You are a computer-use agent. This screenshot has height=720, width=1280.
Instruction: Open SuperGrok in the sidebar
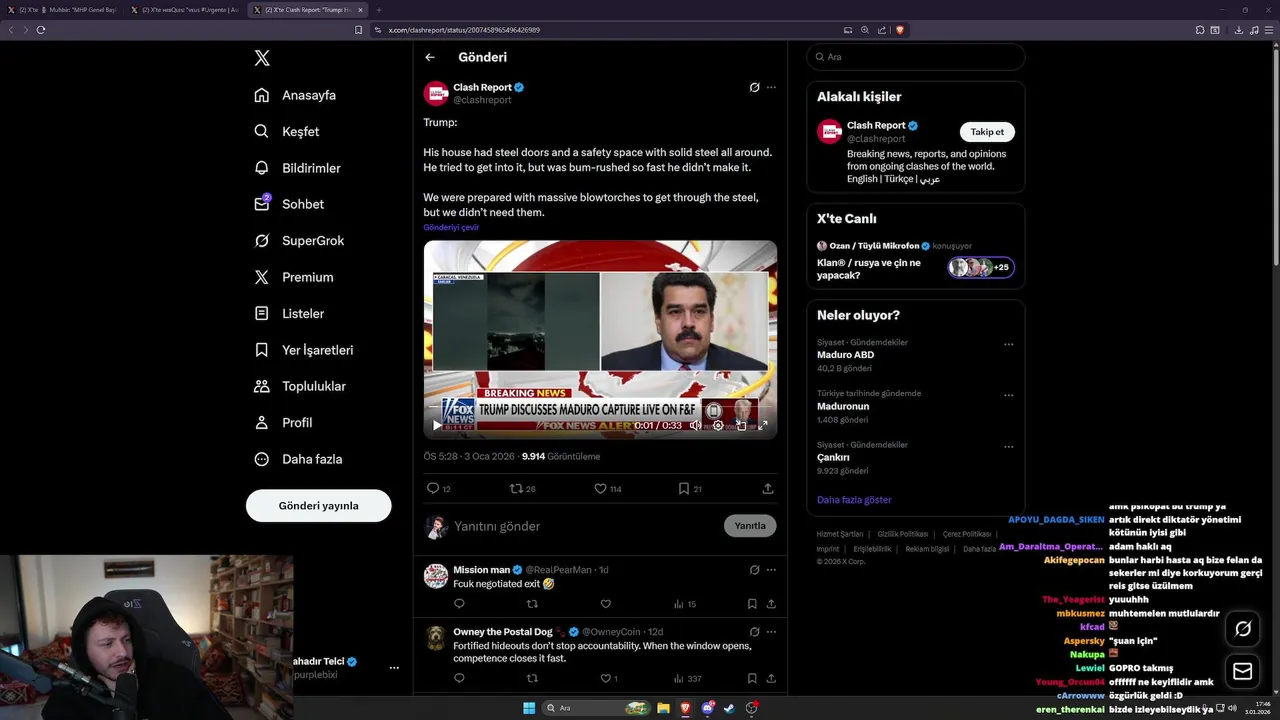click(299, 240)
